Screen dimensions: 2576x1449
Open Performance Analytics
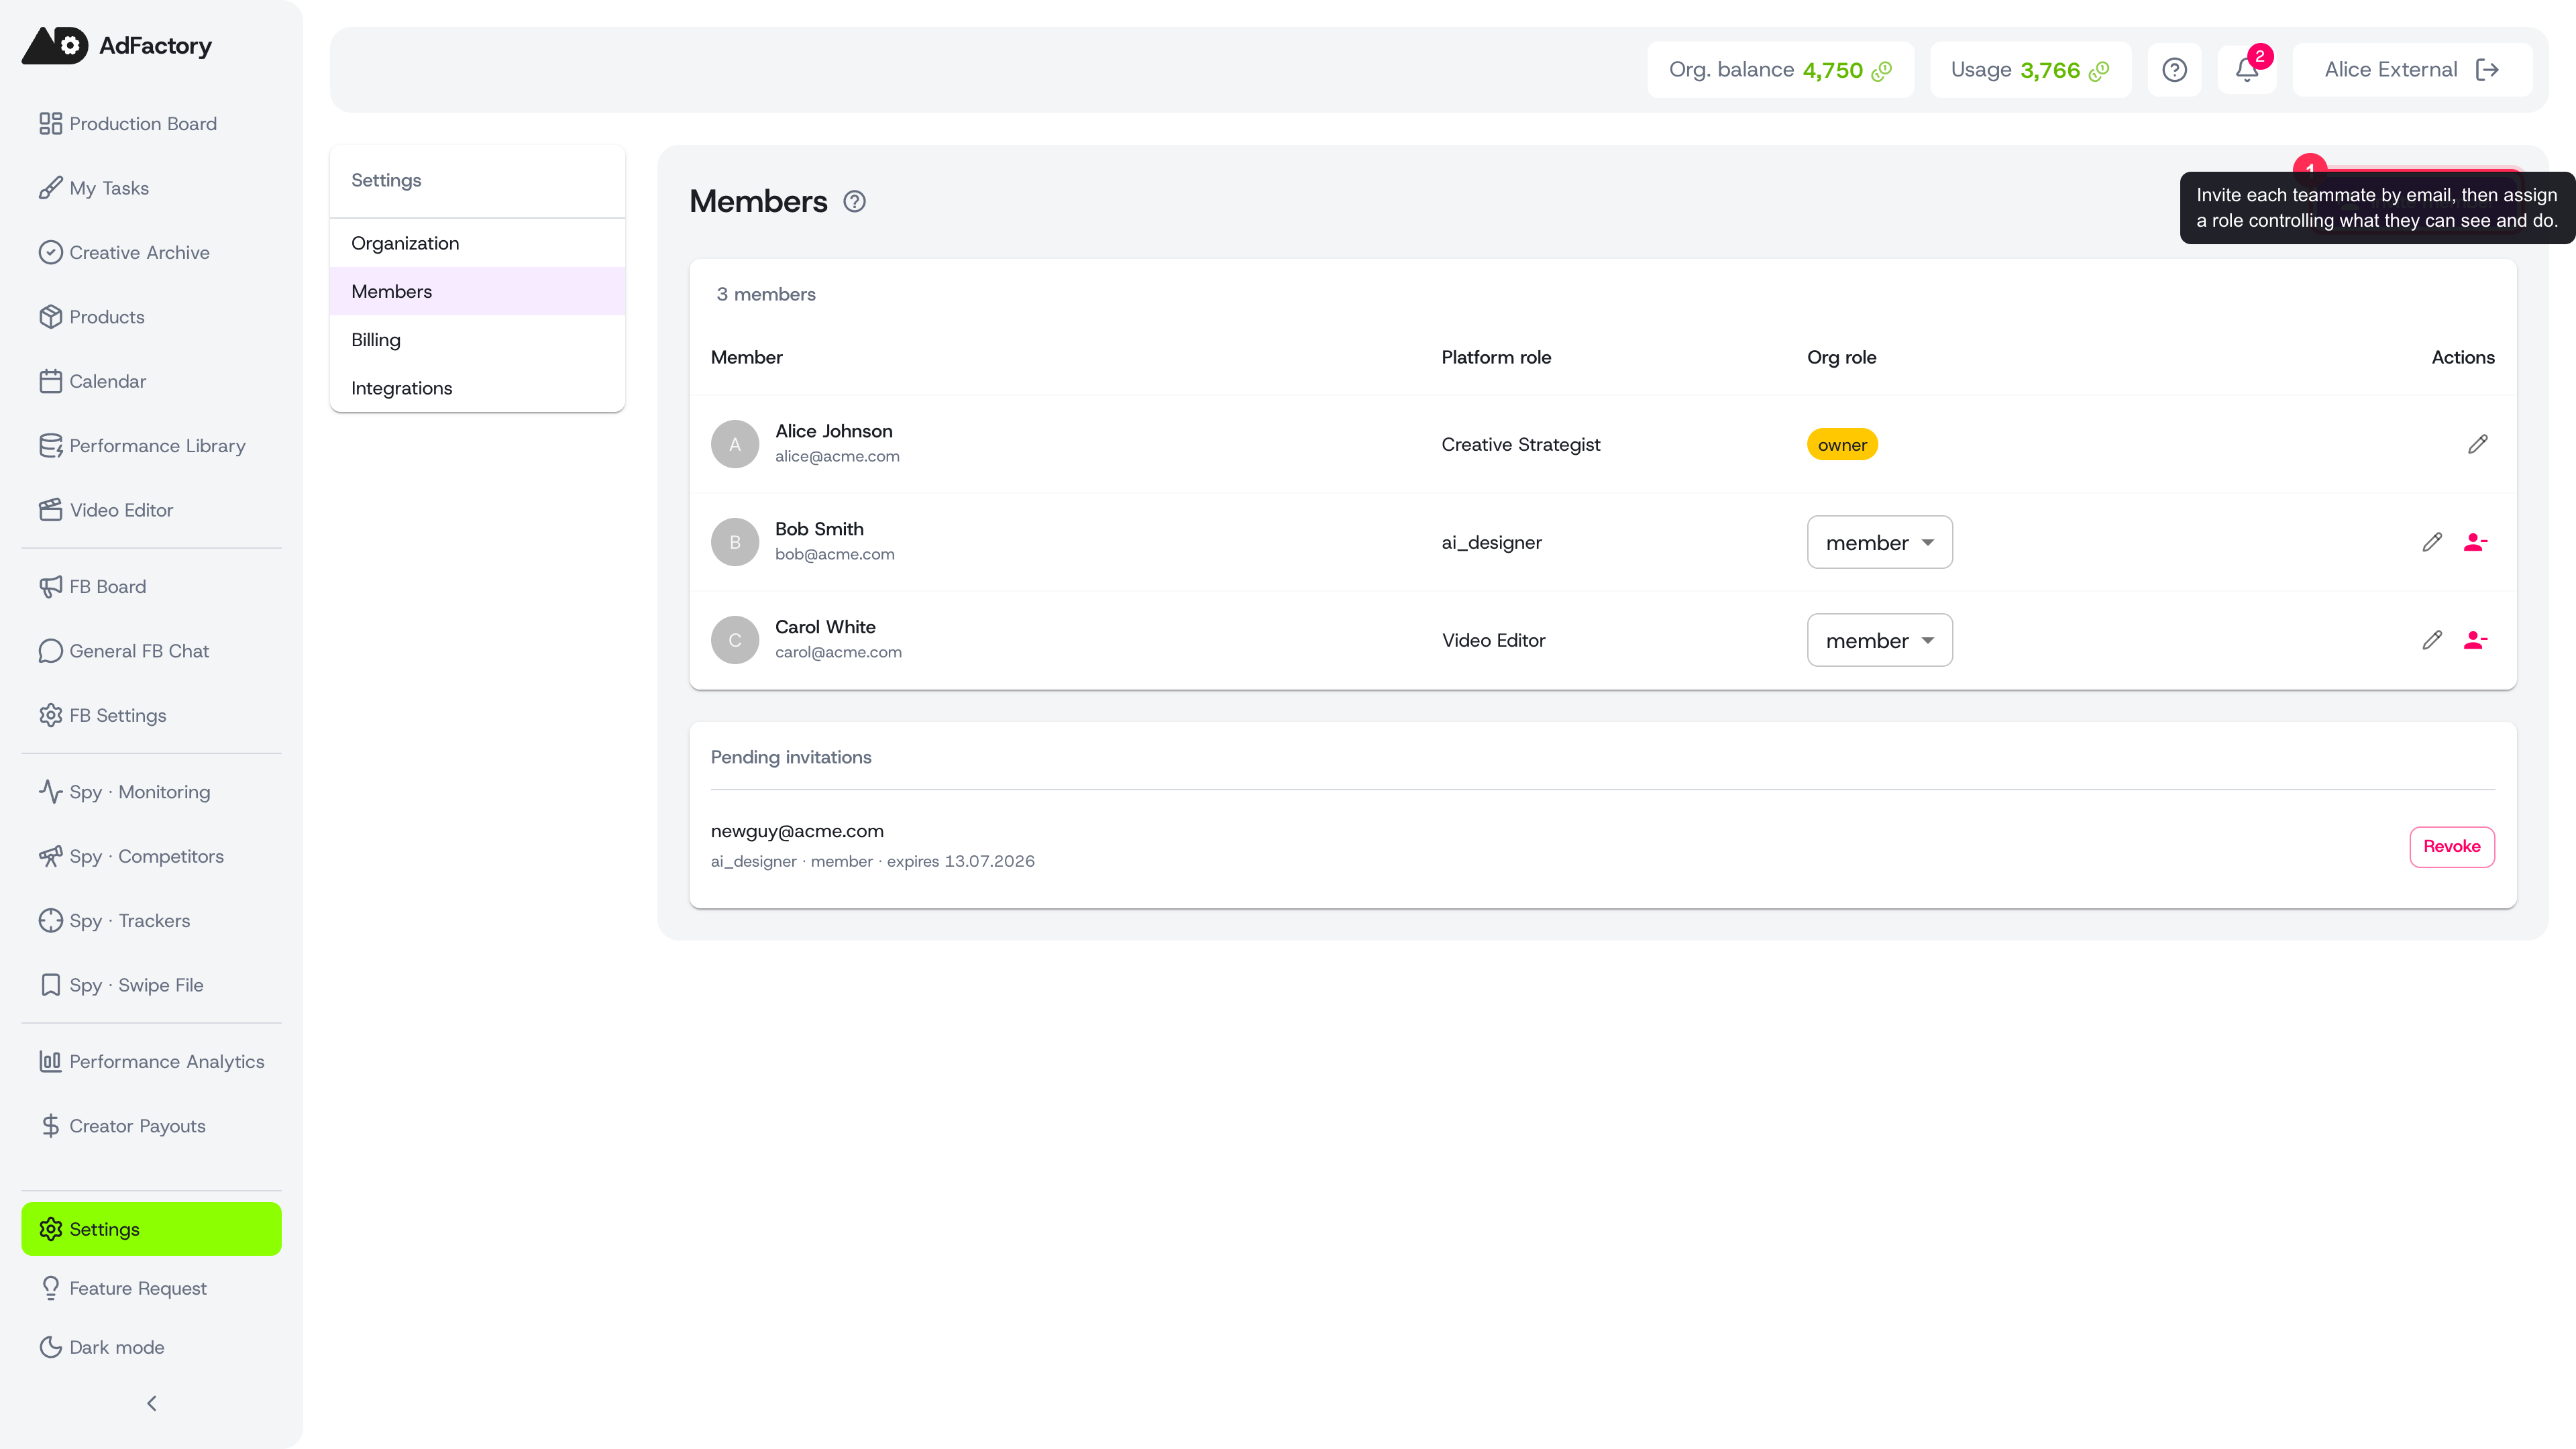click(151, 1062)
